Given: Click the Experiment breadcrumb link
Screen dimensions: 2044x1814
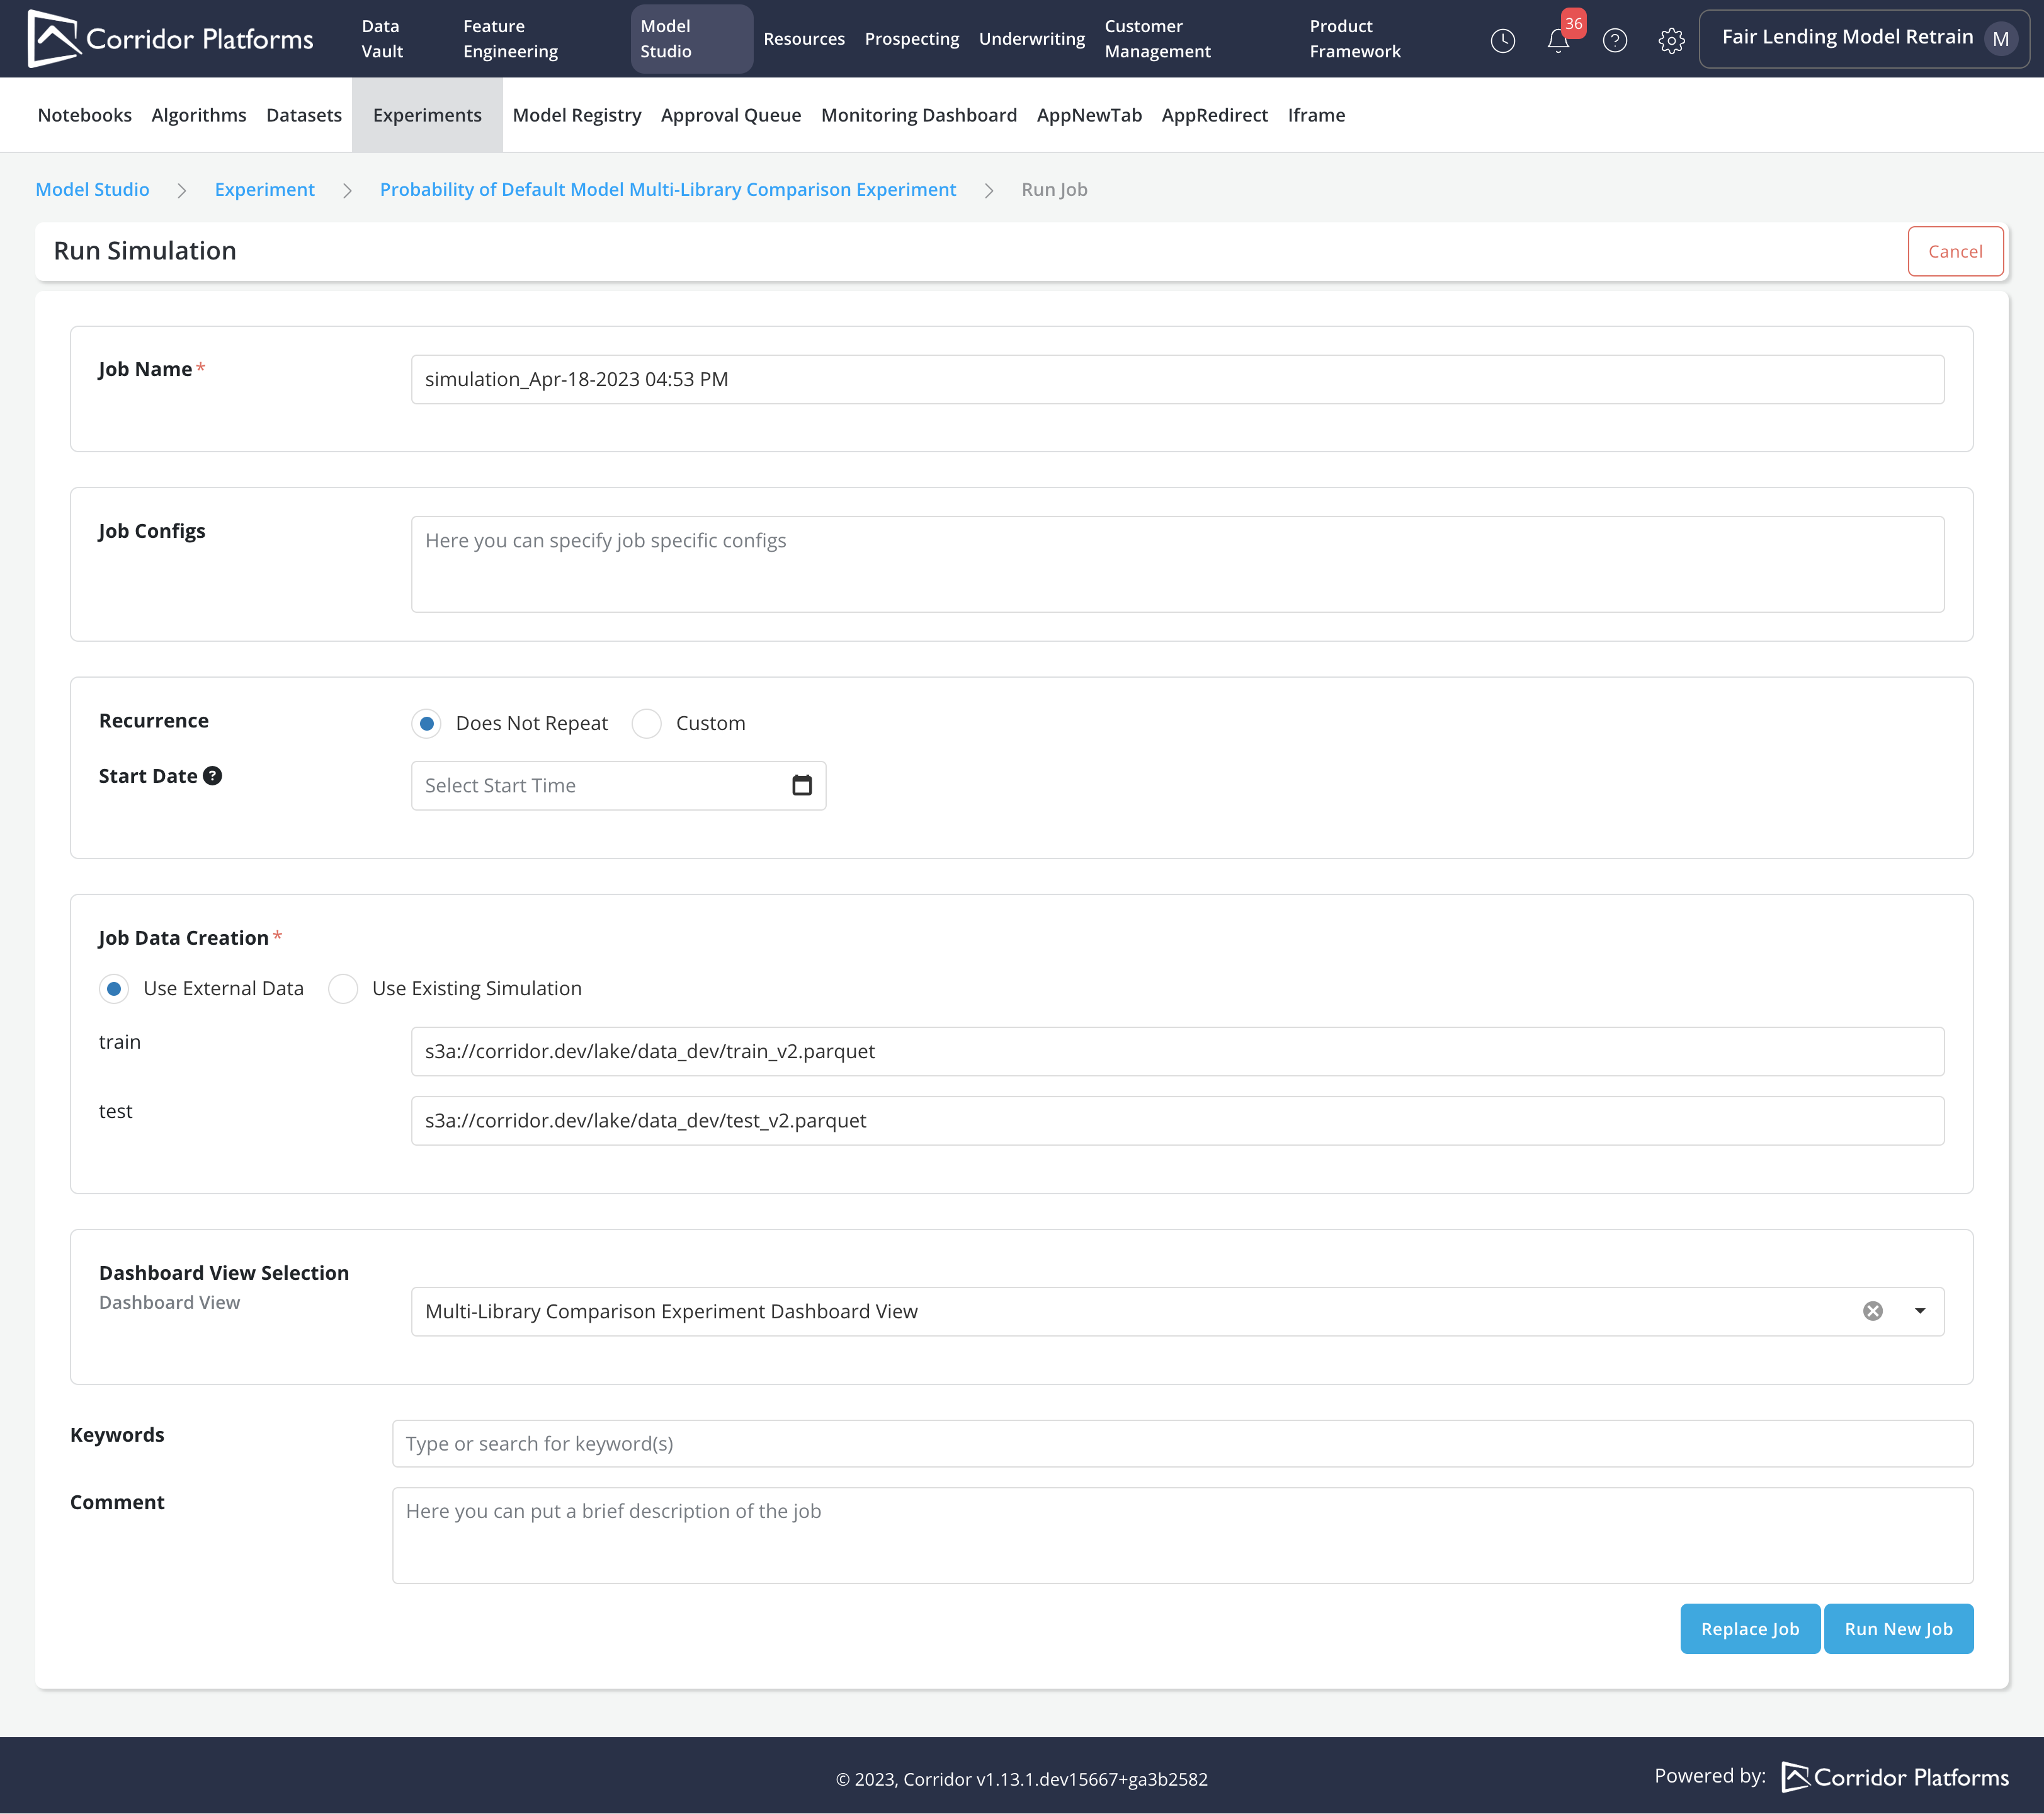Looking at the screenshot, I should [264, 189].
